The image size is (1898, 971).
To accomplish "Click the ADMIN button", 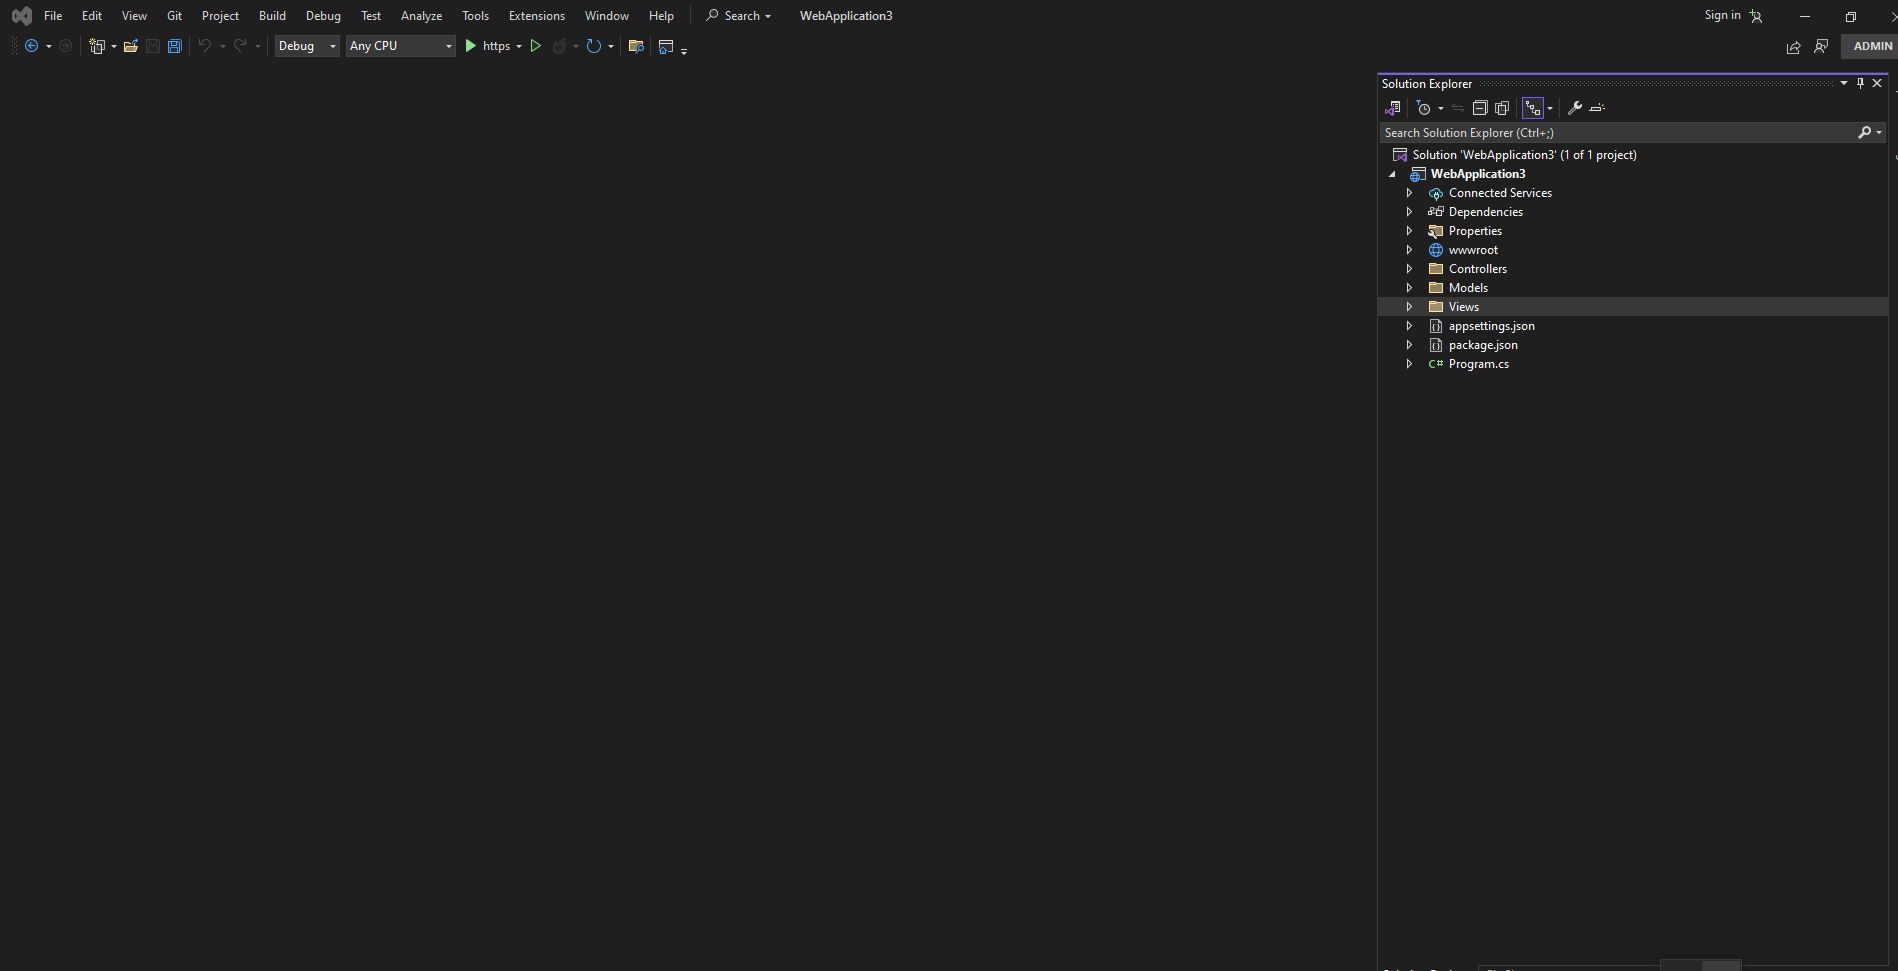I will click(1872, 46).
